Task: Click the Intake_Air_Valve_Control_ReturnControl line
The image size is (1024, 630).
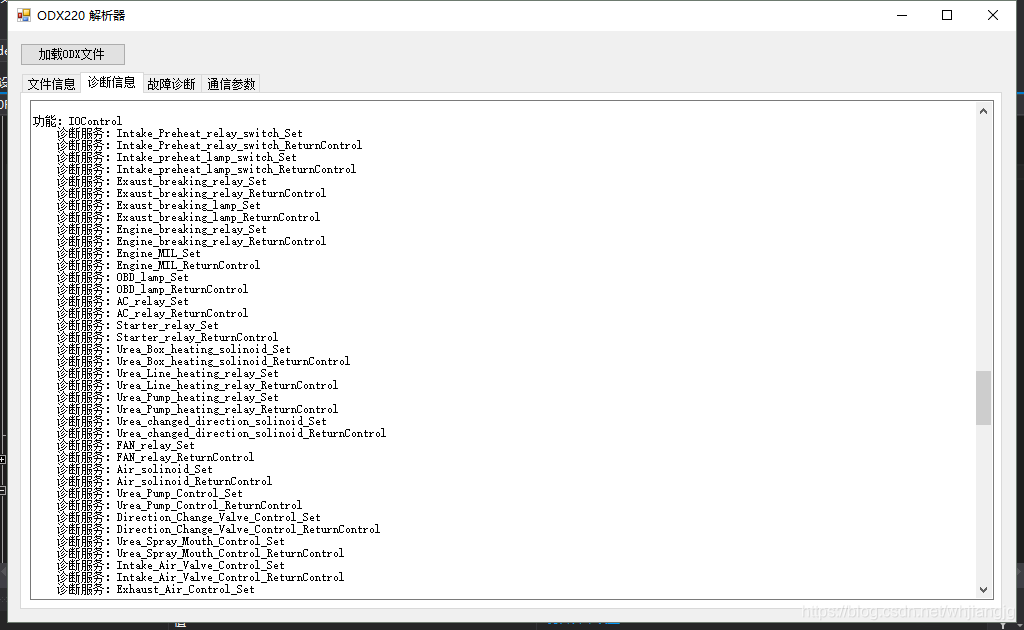Action: click(200, 578)
